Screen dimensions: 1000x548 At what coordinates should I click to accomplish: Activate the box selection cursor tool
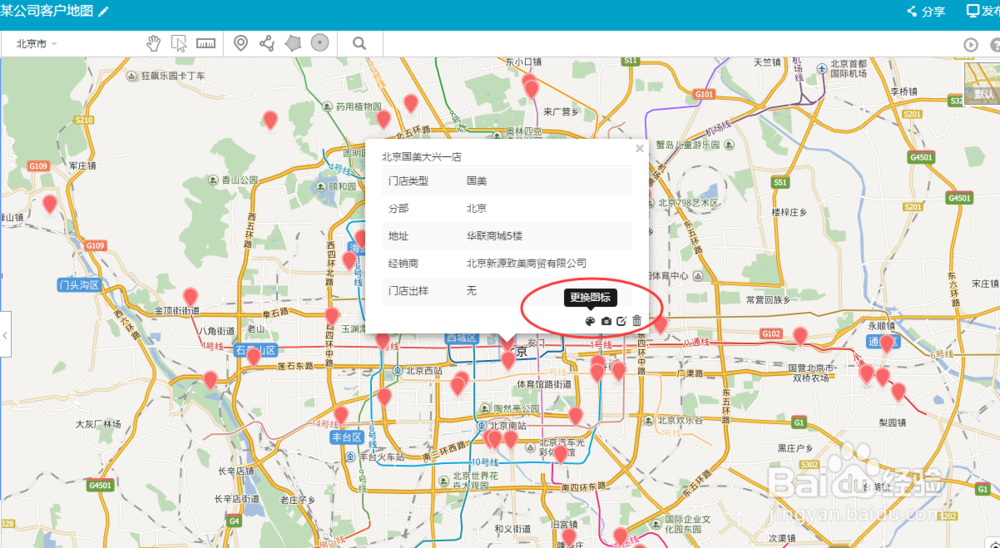pos(179,43)
